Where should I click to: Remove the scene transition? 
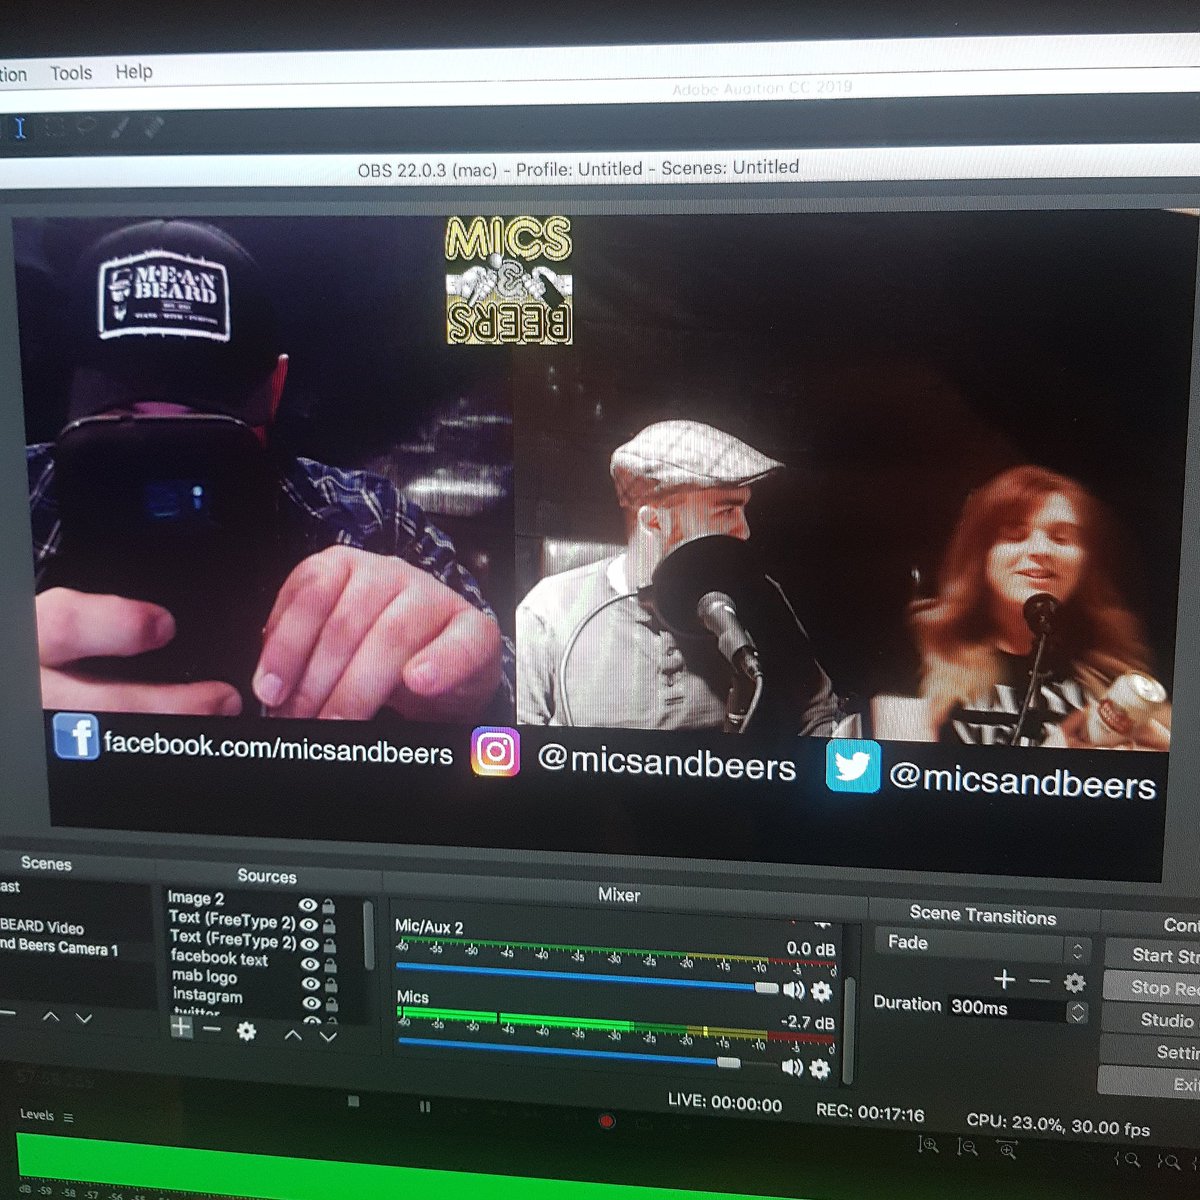pyautogui.click(x=1040, y=982)
